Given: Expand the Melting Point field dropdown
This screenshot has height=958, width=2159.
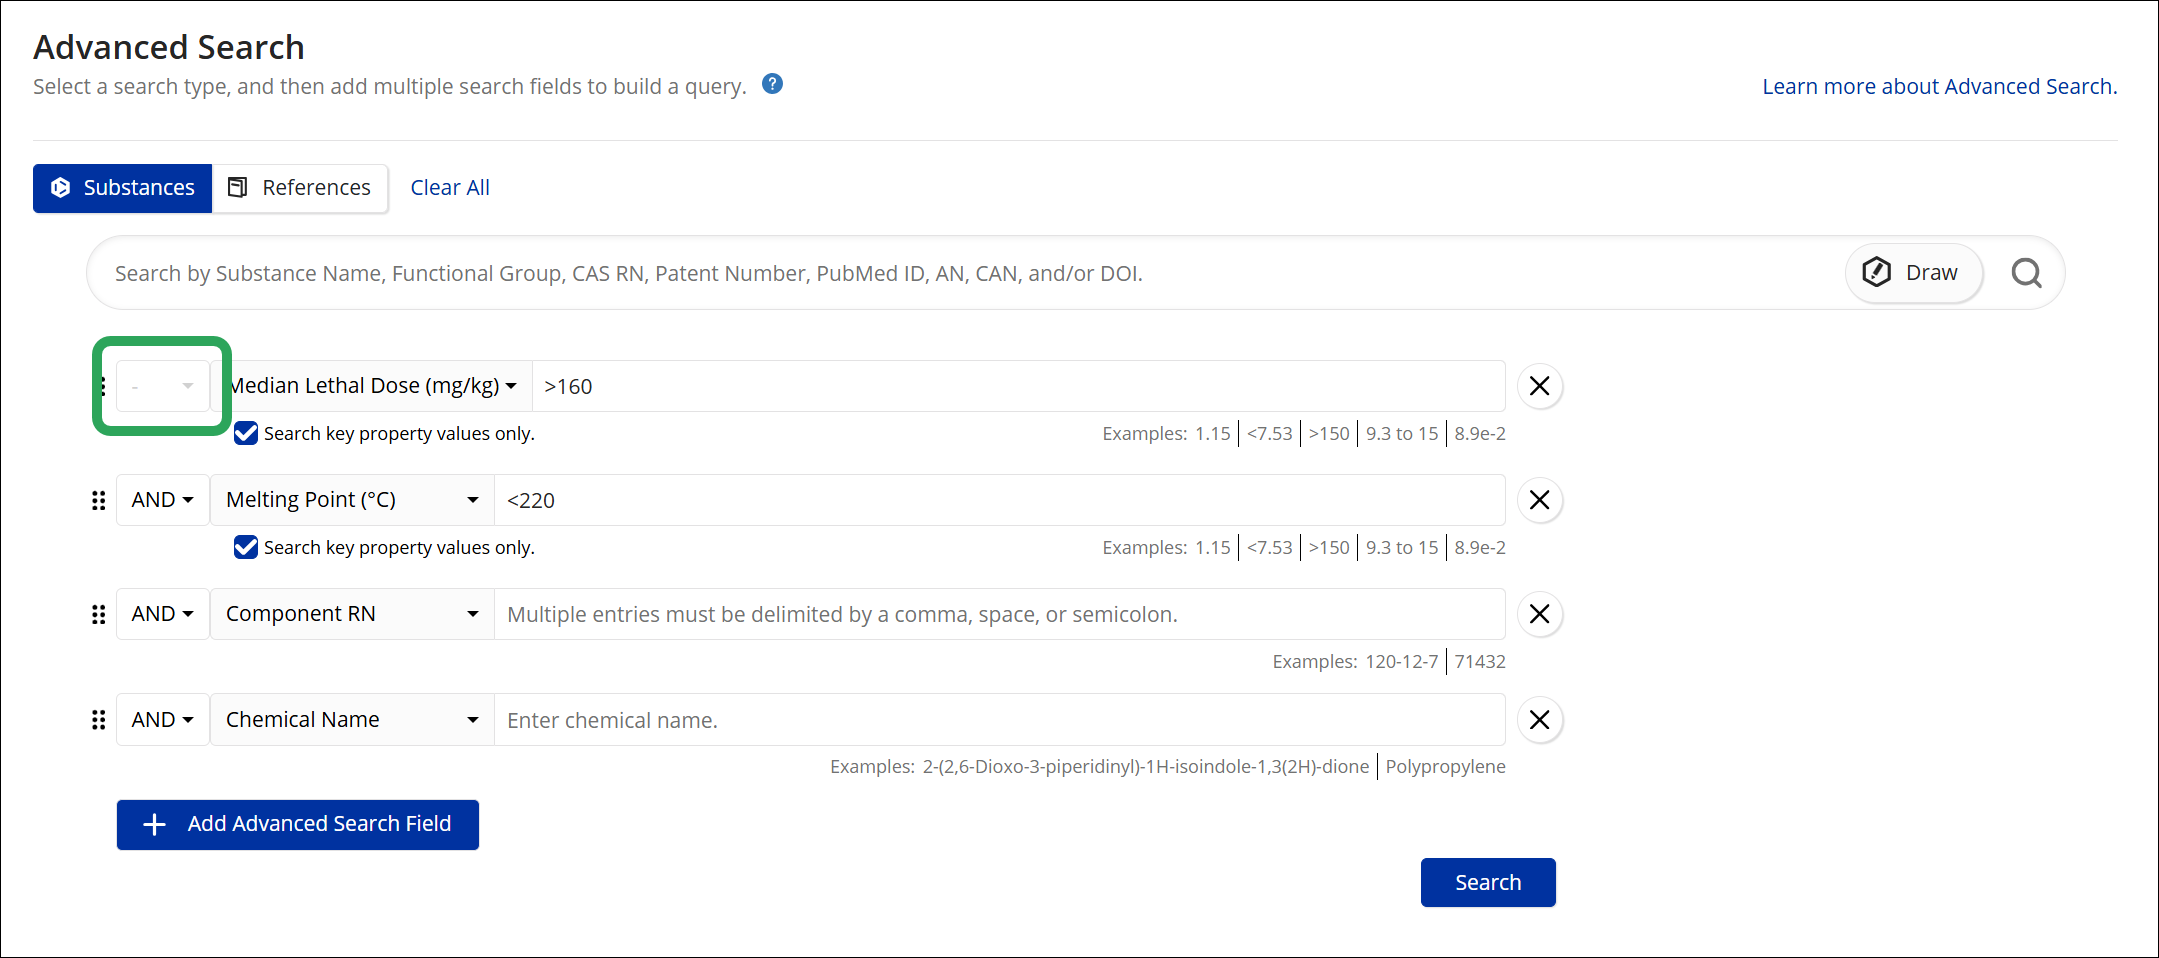Looking at the screenshot, I should click(x=352, y=500).
